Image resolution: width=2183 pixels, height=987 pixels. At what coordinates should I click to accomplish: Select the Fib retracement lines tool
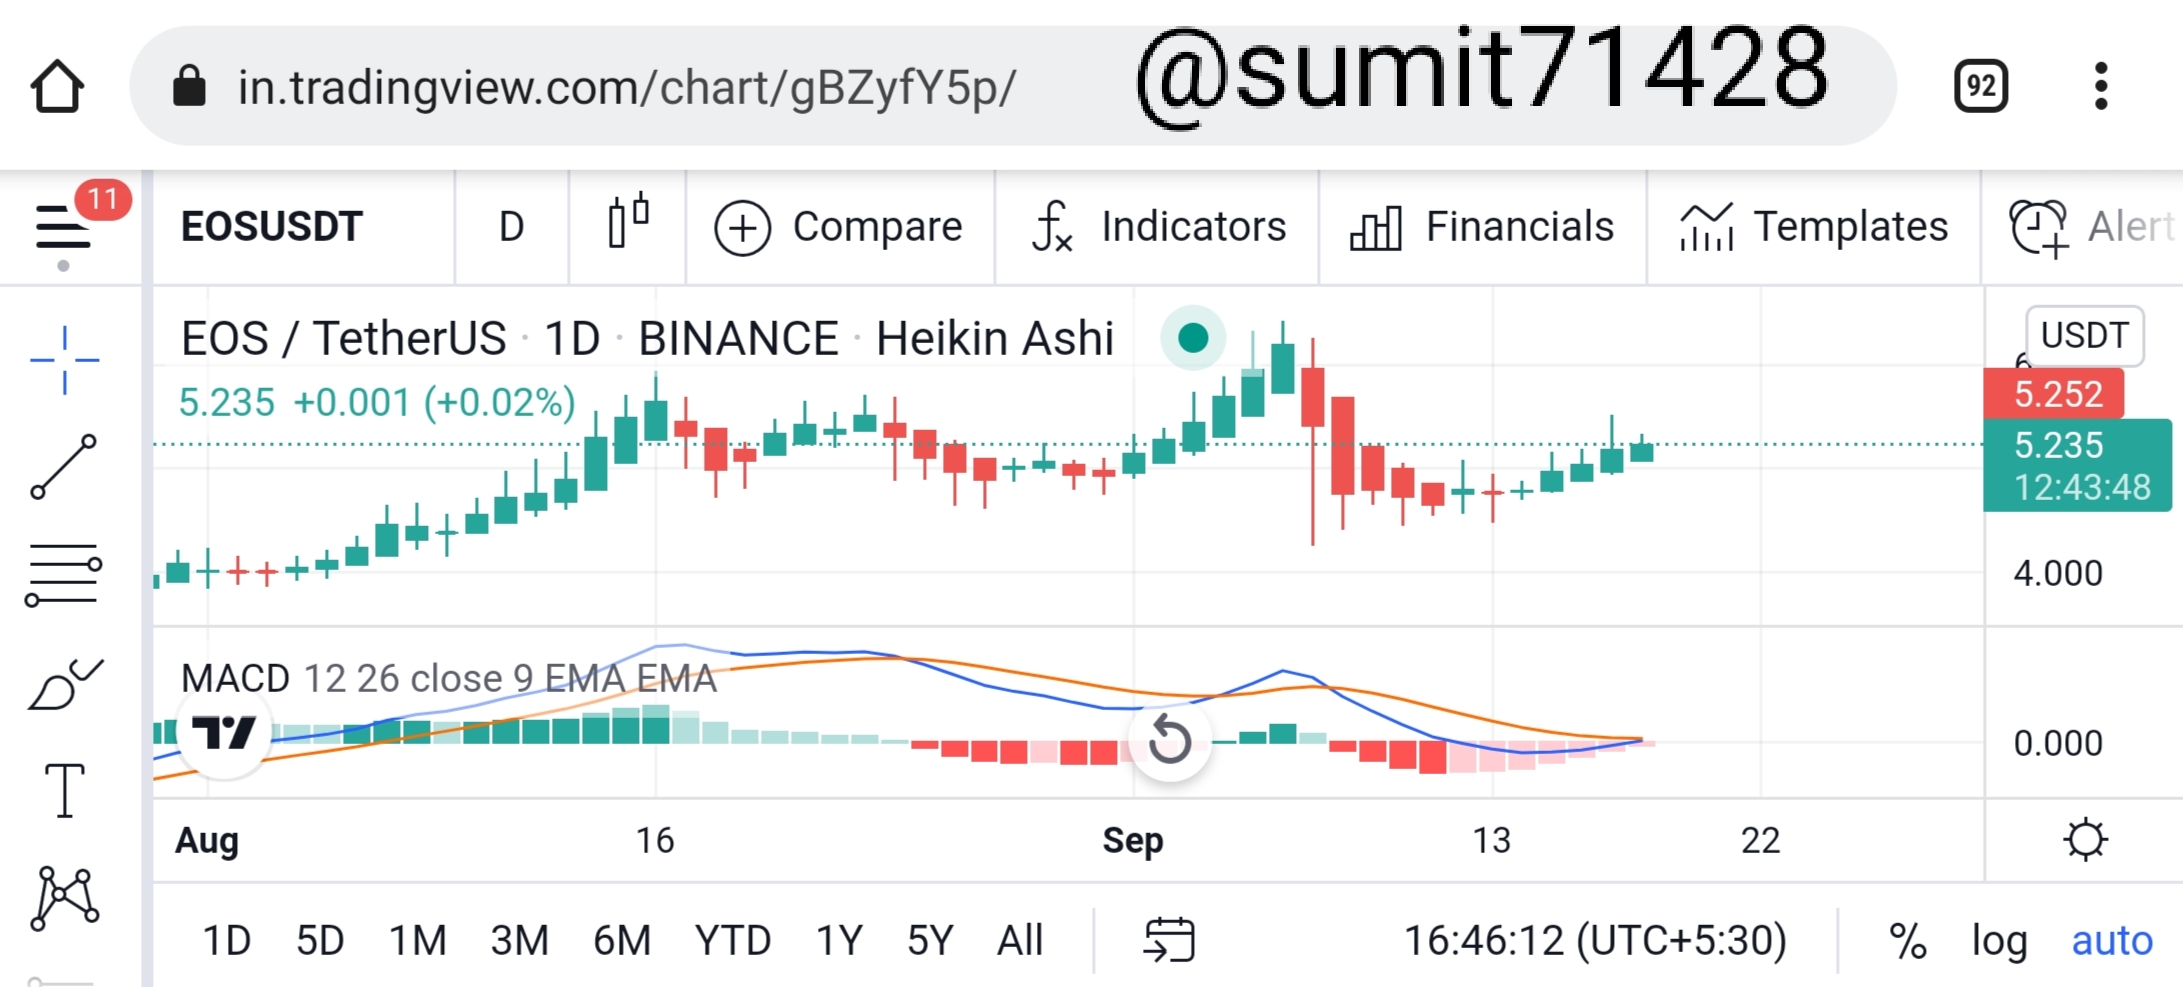(64, 575)
